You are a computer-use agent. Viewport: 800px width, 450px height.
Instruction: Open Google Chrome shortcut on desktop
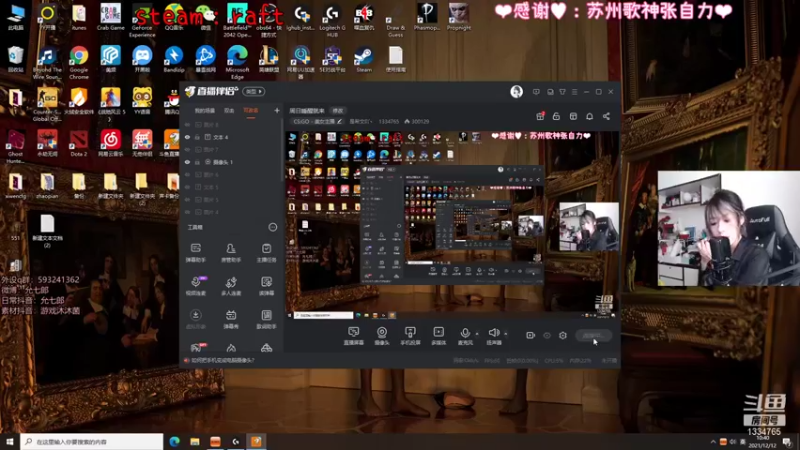point(79,62)
